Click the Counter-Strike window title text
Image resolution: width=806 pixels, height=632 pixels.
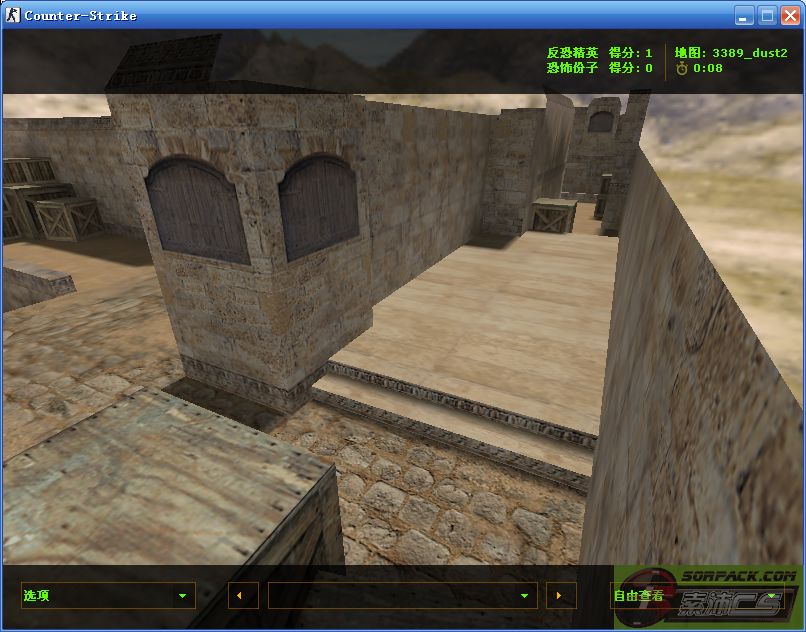[80, 15]
